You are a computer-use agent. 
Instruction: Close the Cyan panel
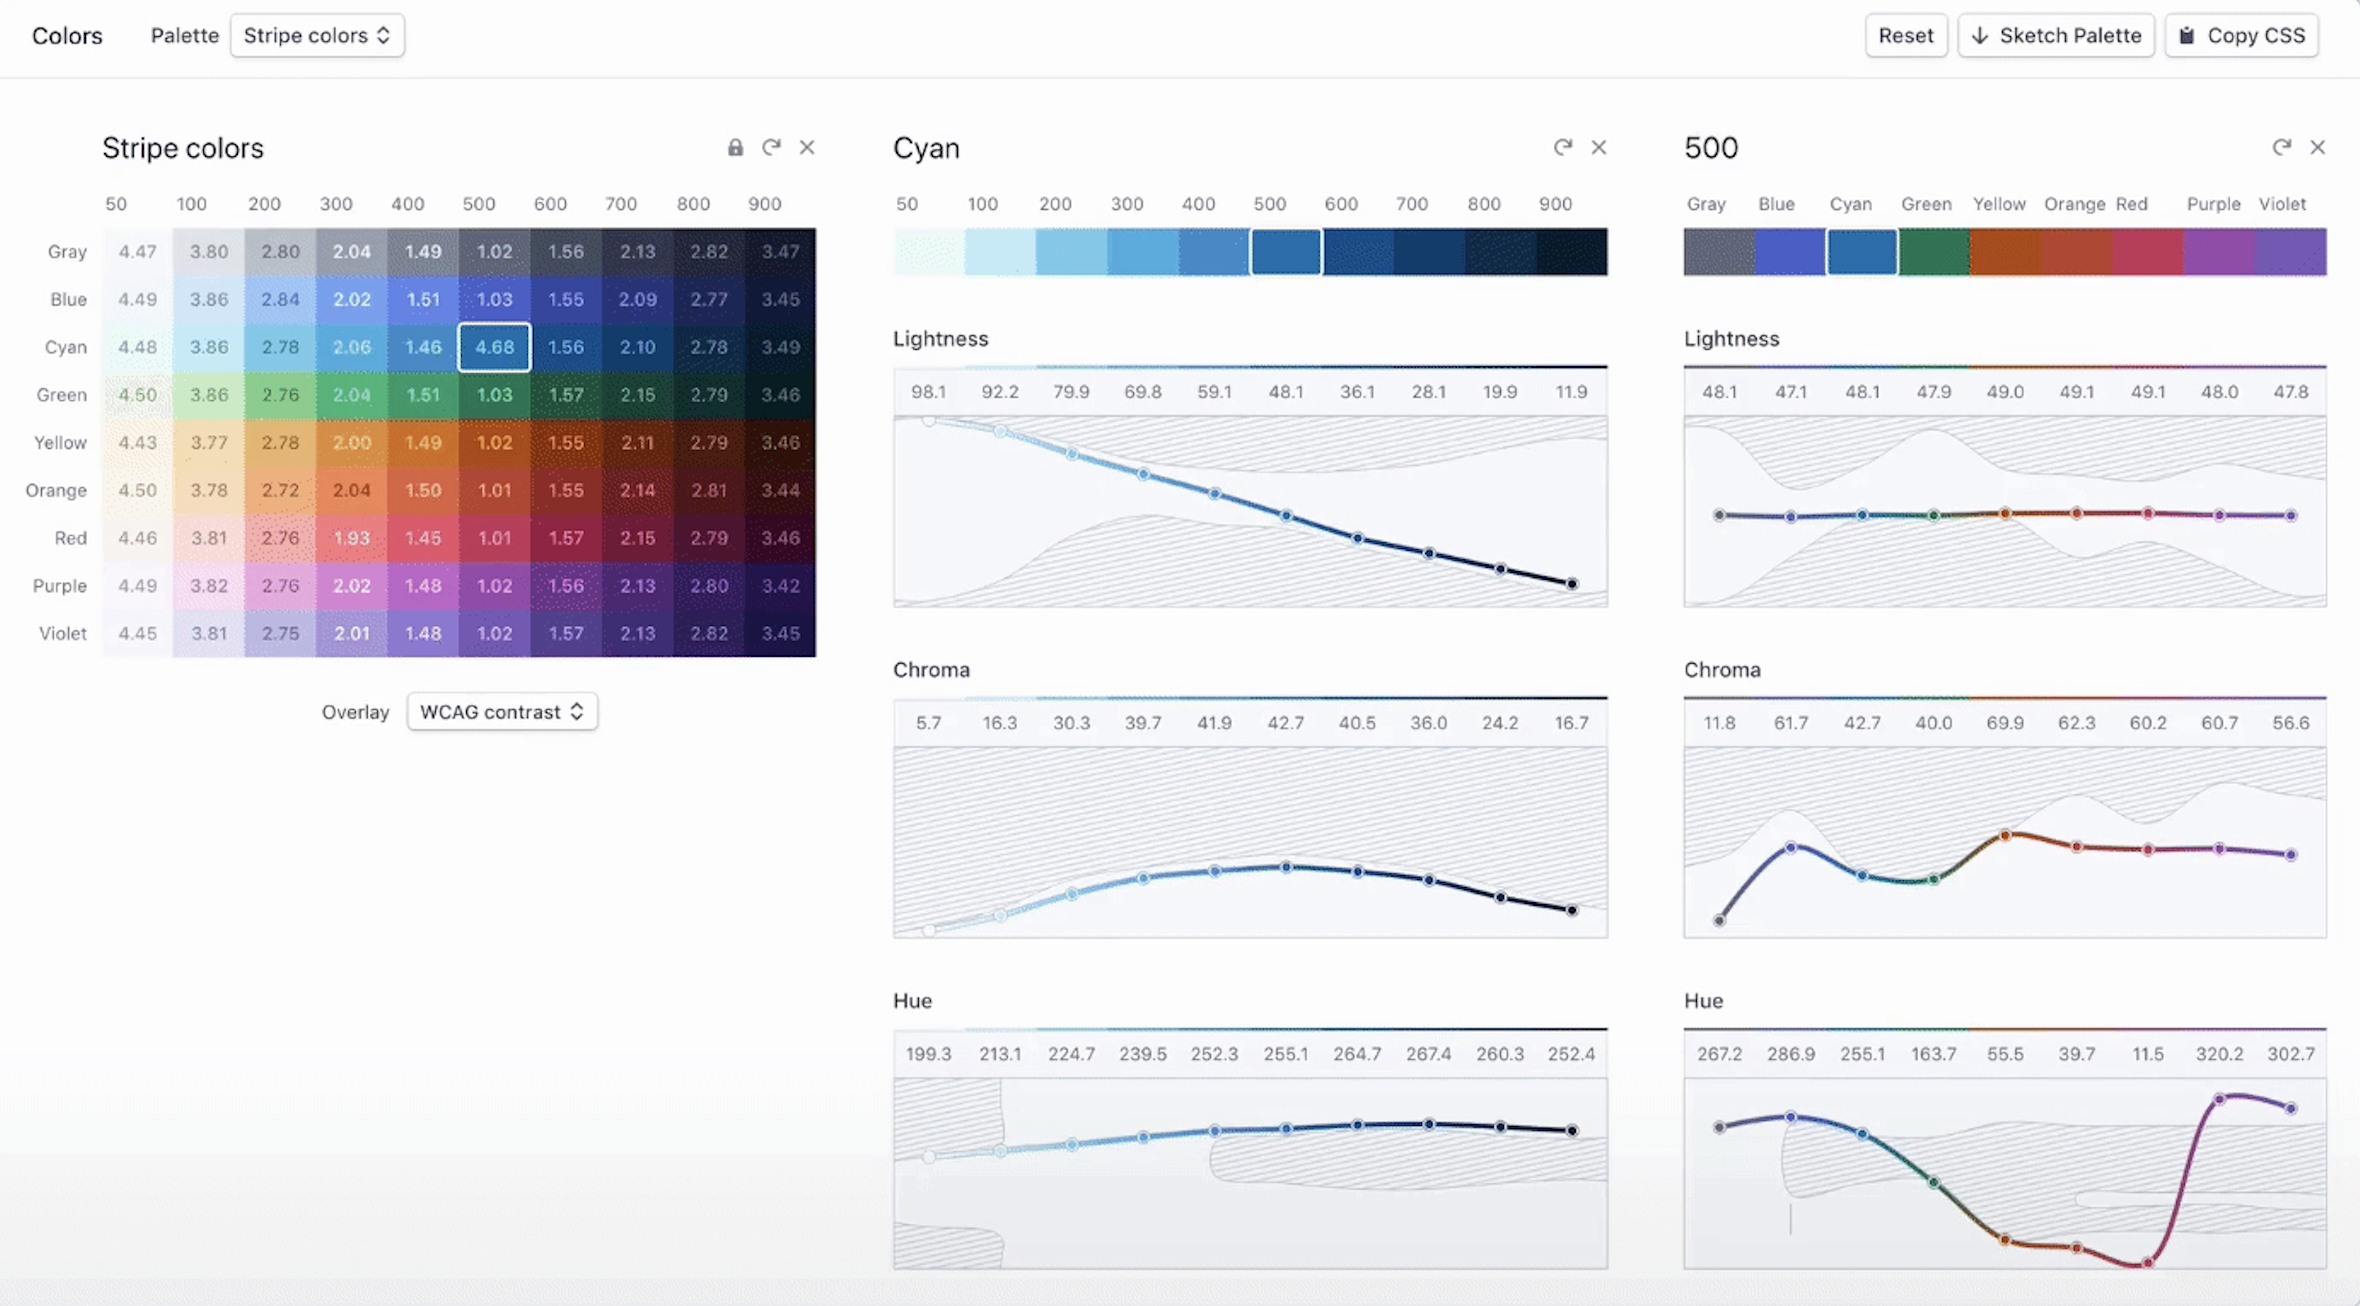pyautogui.click(x=1599, y=148)
